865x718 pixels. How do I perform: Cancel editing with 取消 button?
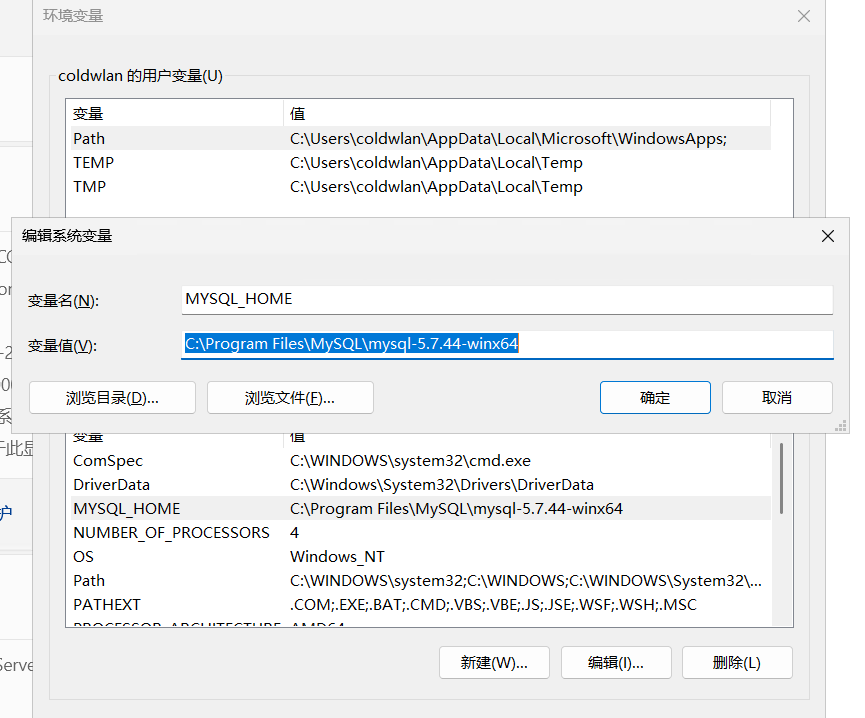[x=777, y=397]
